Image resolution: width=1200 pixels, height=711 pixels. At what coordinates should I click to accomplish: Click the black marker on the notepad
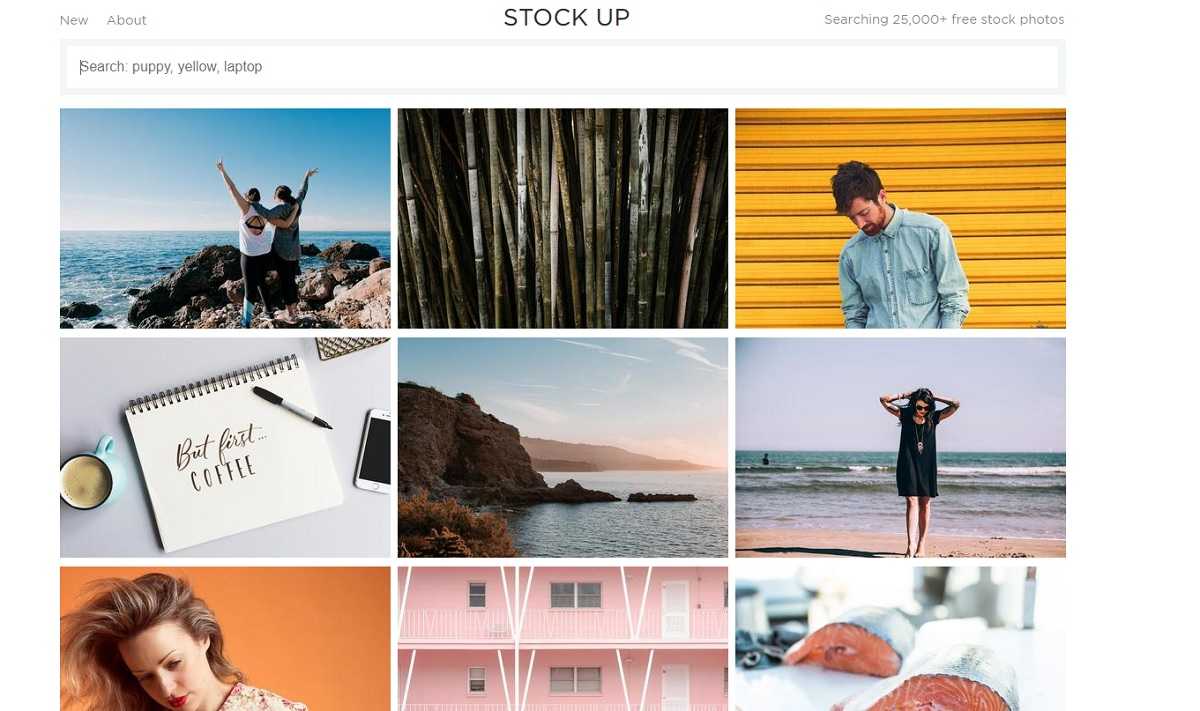(x=292, y=407)
